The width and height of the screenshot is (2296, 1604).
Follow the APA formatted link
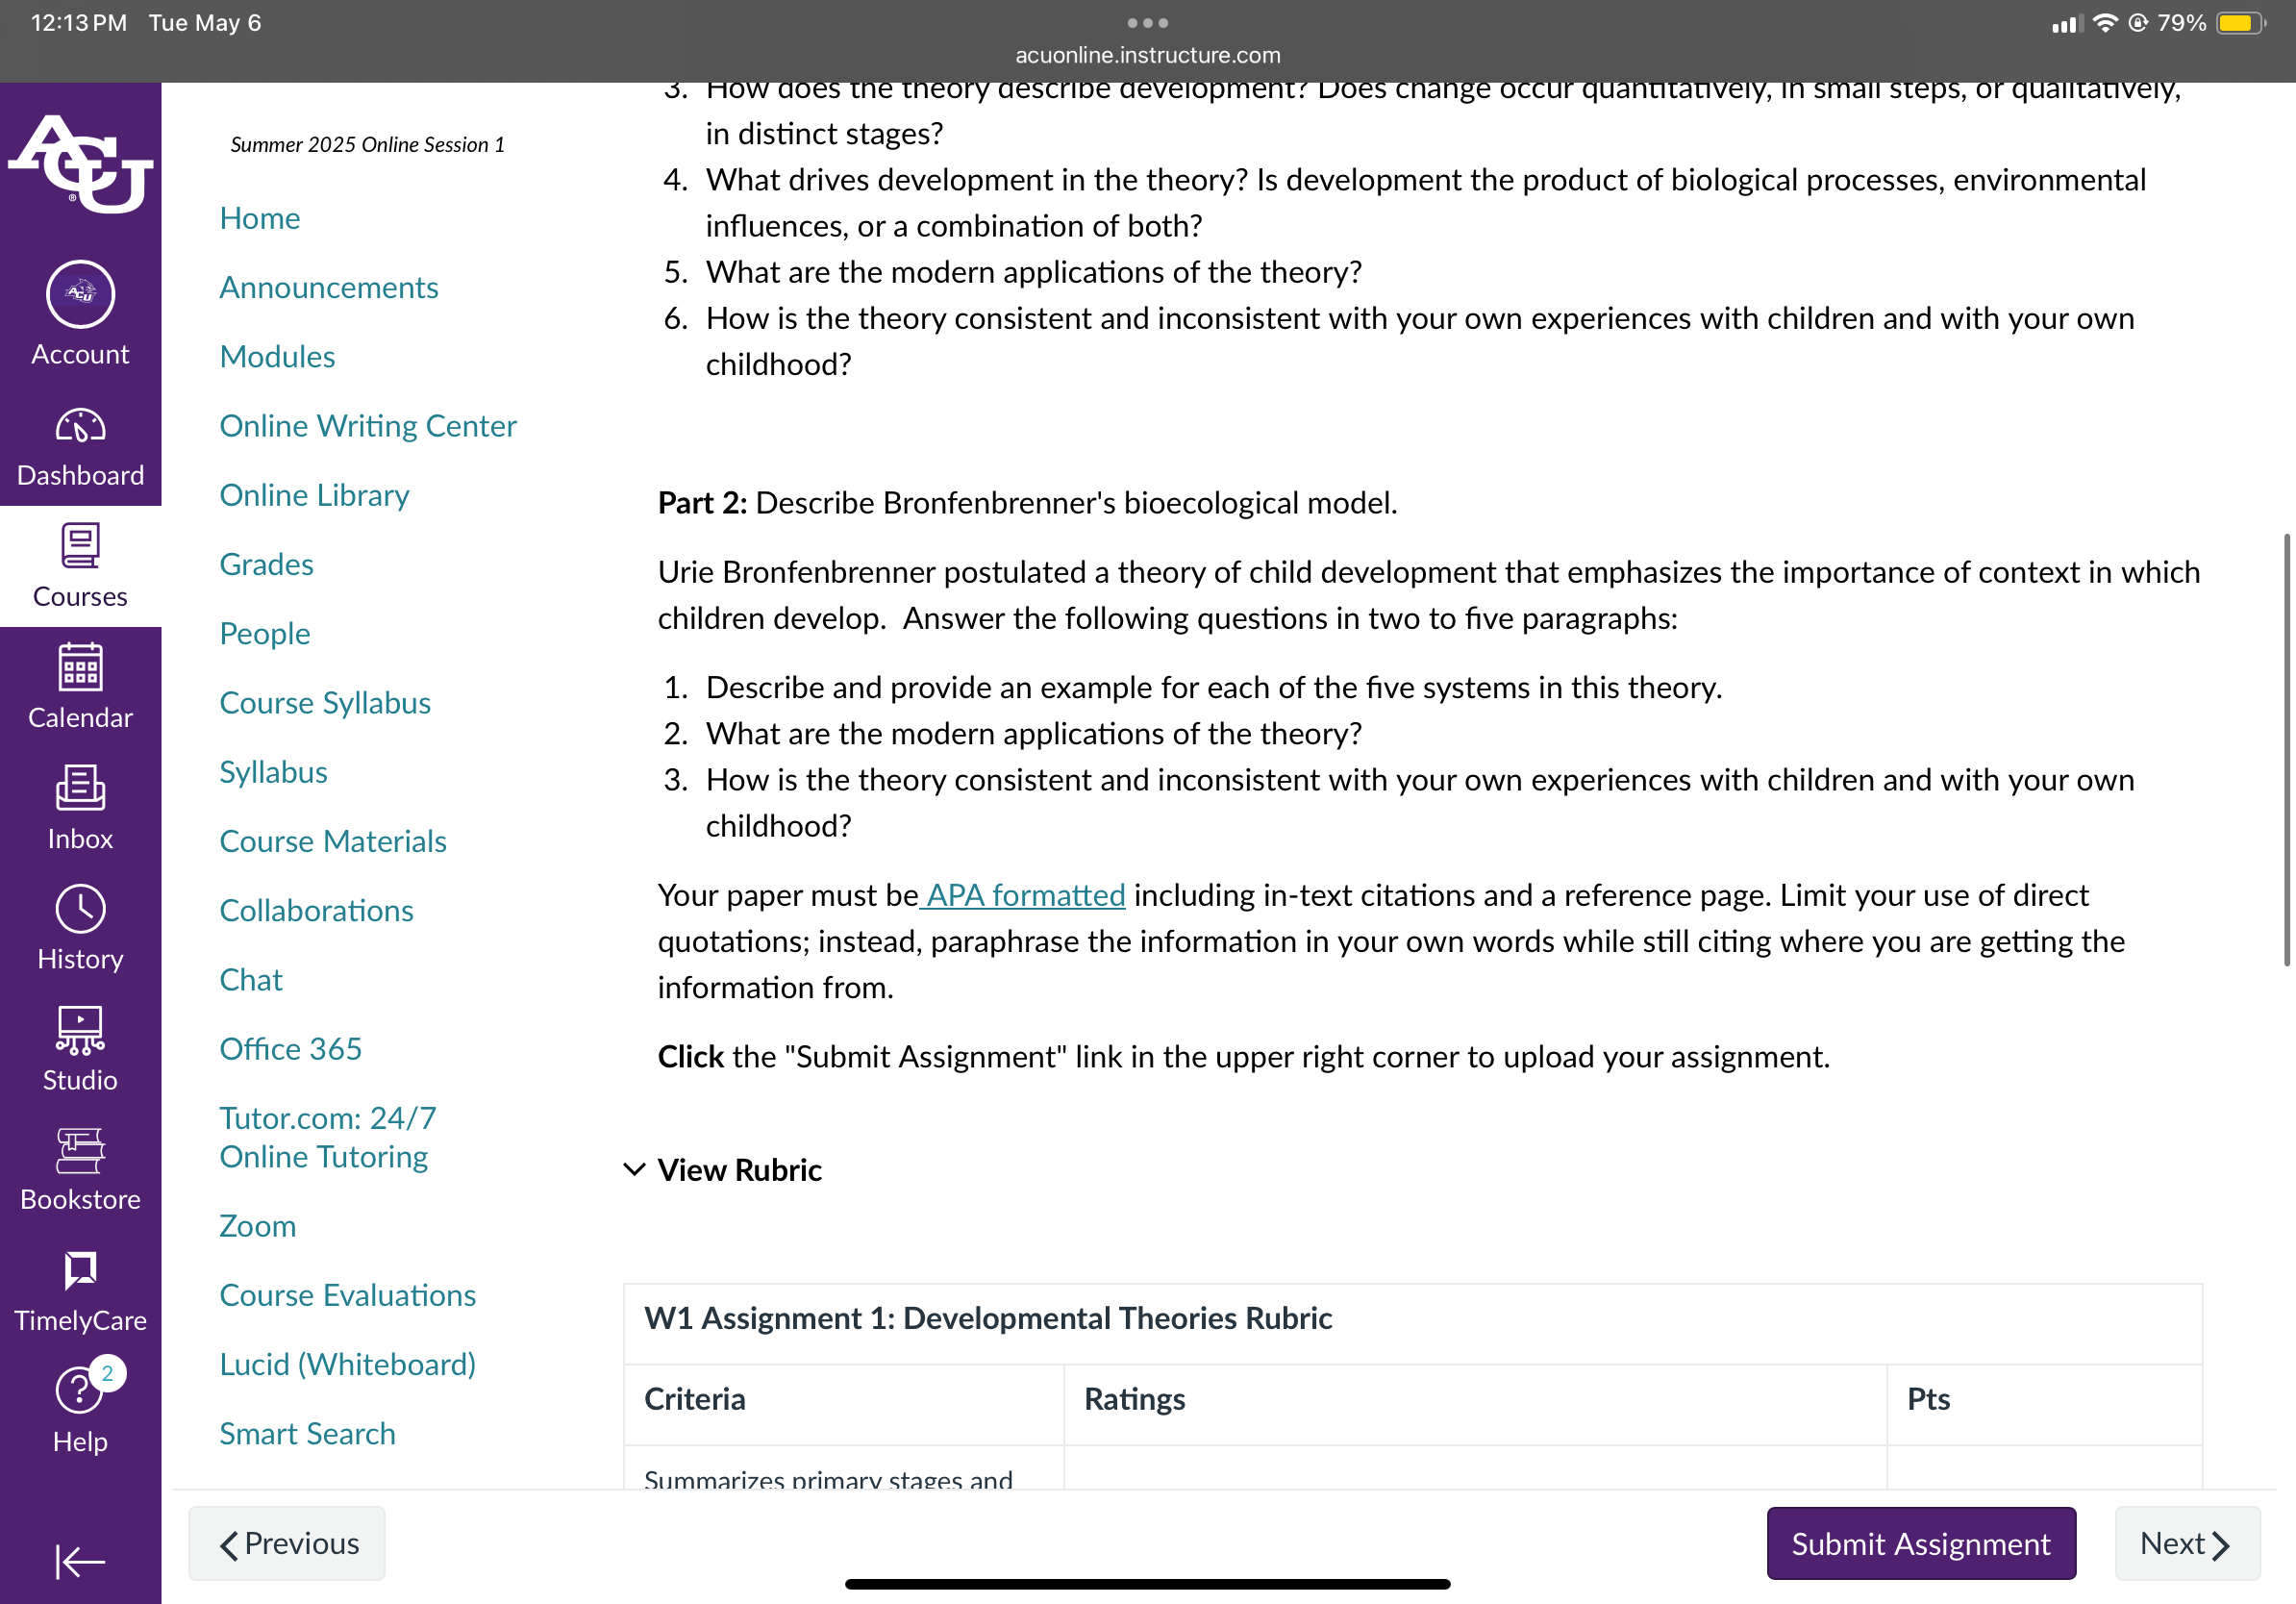tap(1024, 895)
